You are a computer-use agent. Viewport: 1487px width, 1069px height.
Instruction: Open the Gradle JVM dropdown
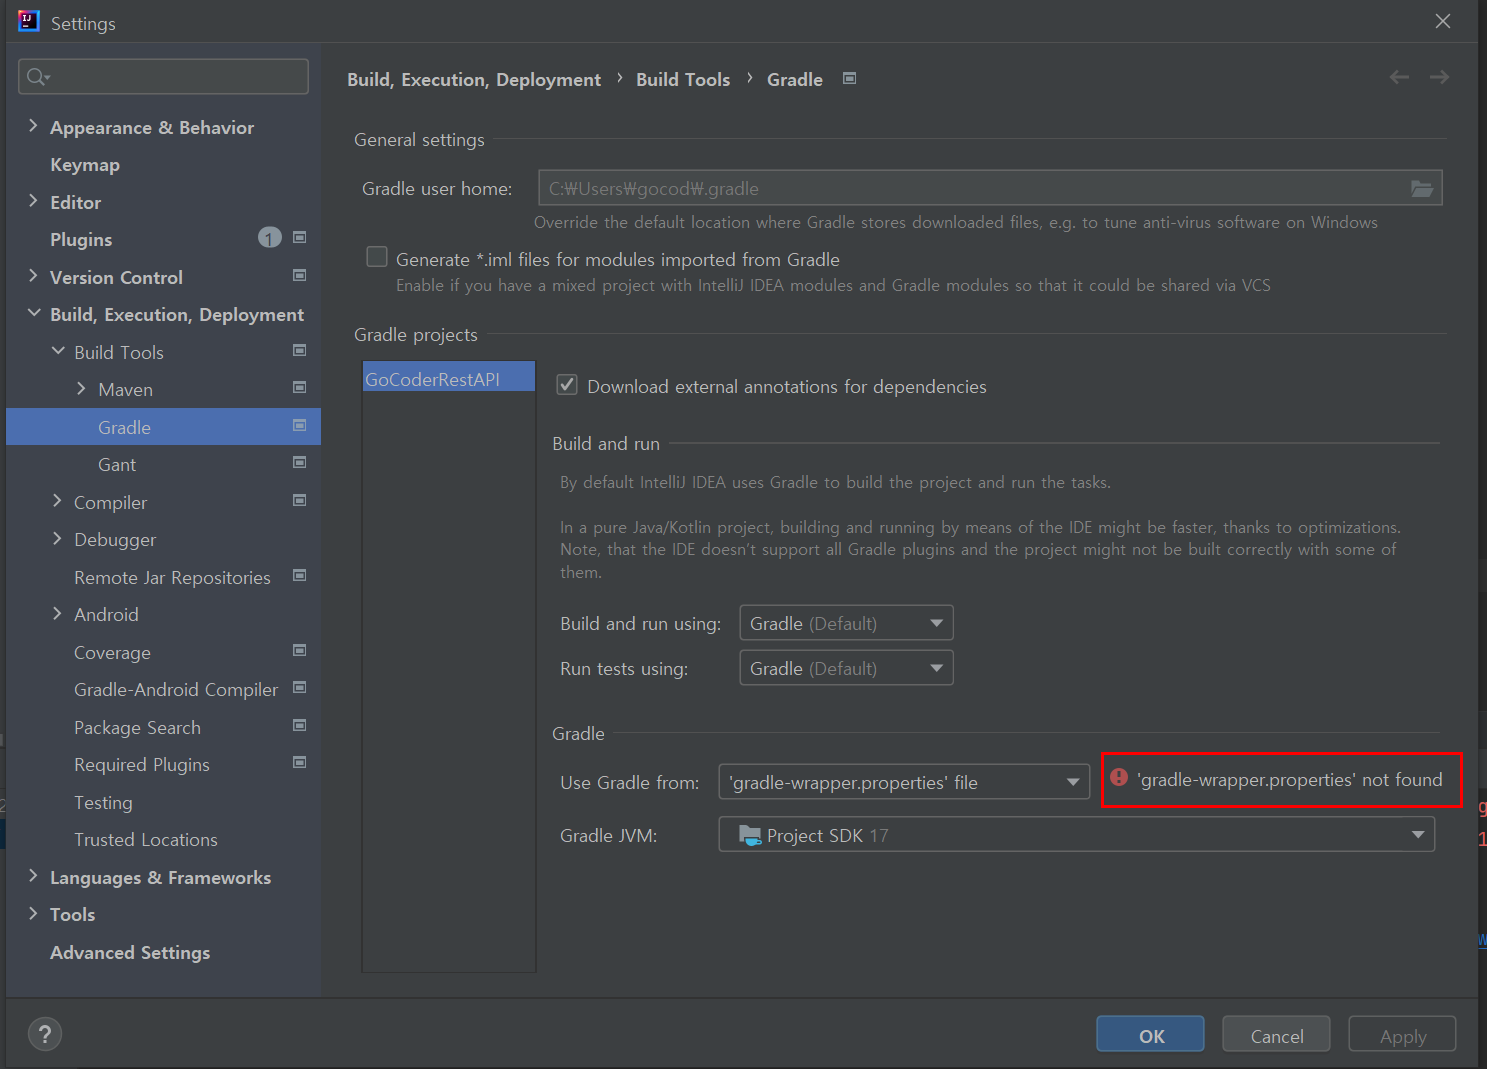pyautogui.click(x=1076, y=834)
